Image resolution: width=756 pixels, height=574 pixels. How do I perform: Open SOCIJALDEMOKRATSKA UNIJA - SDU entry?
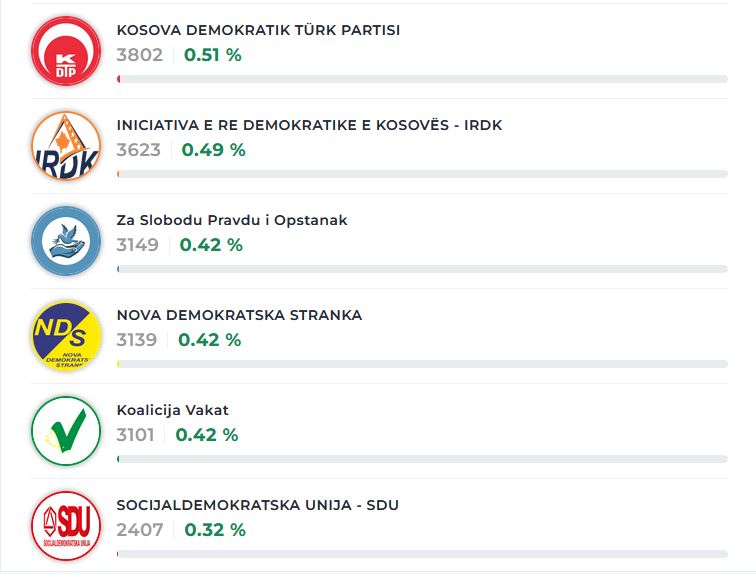click(x=257, y=505)
